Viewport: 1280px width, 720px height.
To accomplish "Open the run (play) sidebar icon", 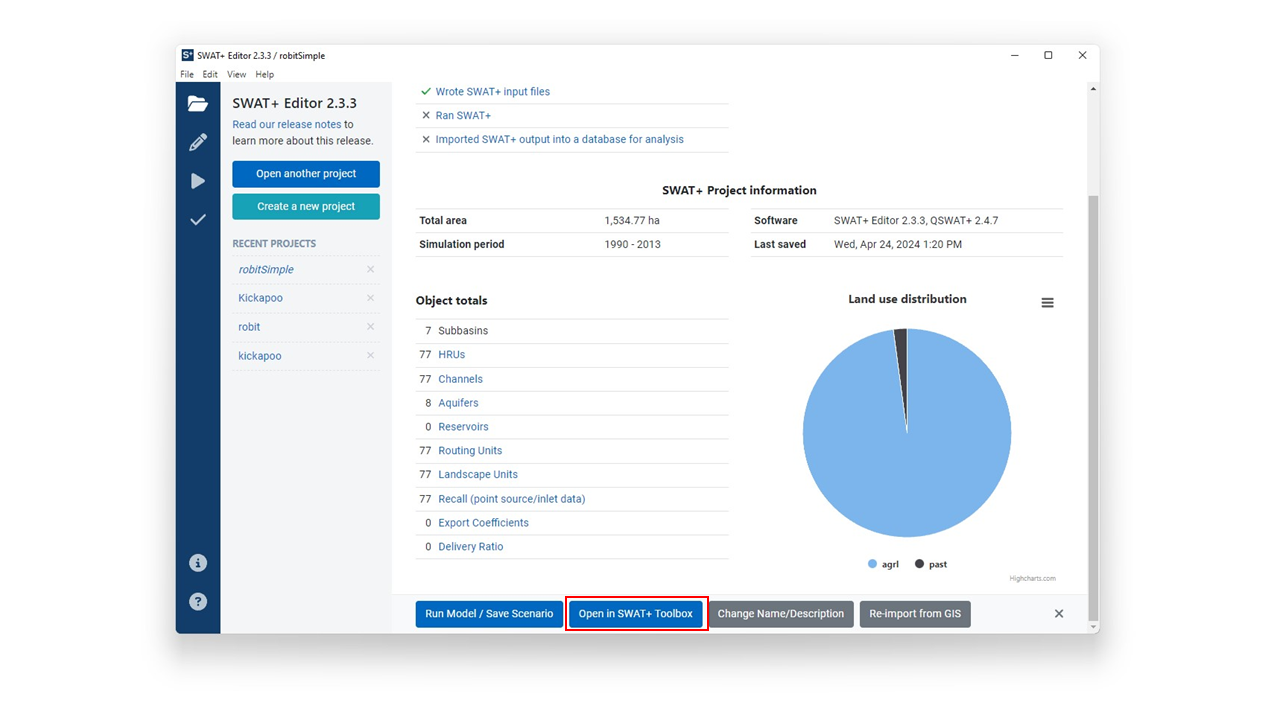I will coord(198,181).
